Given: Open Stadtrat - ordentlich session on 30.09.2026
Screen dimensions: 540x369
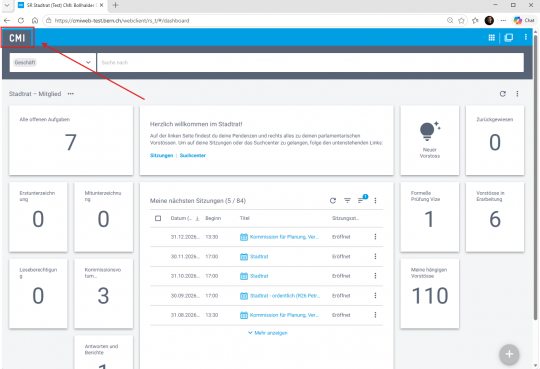Looking at the screenshot, I should tap(285, 296).
